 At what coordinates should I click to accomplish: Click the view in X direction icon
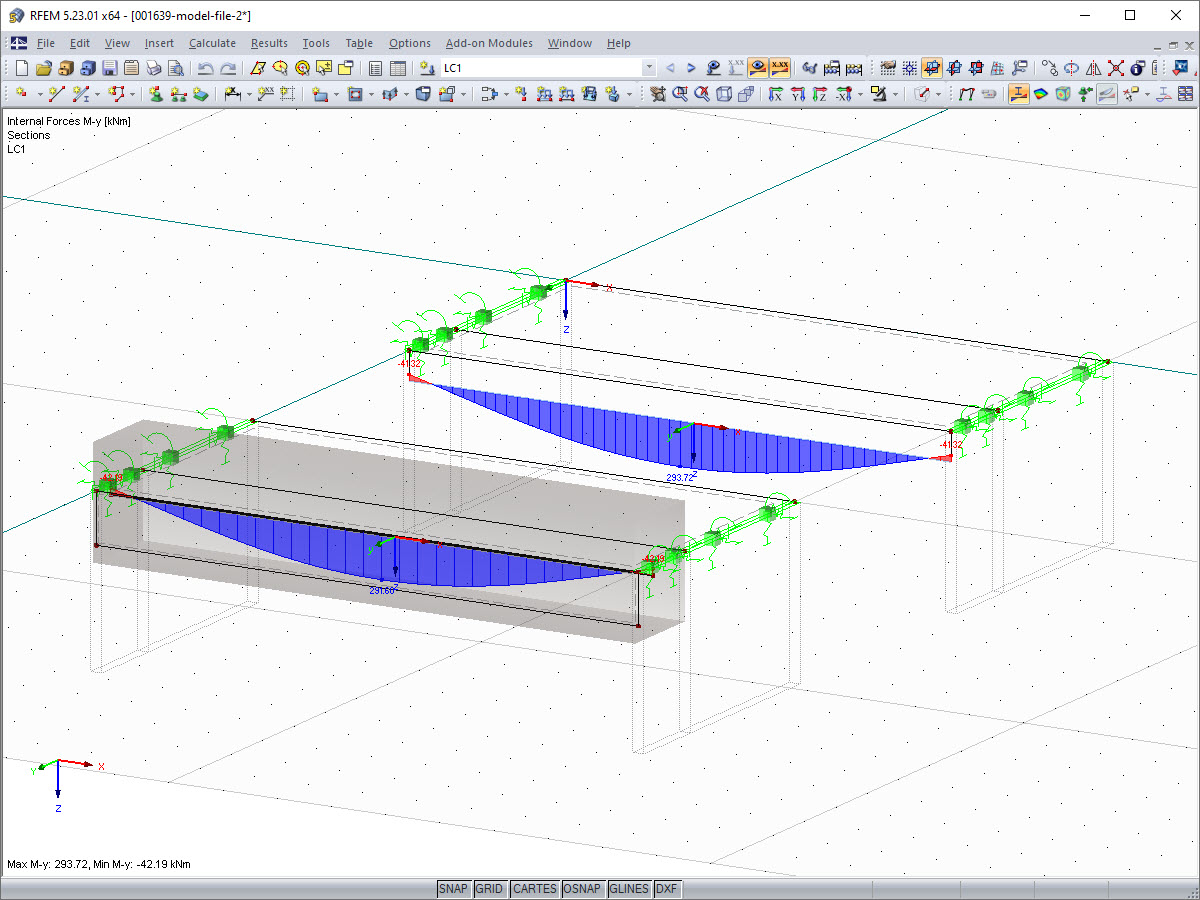pyautogui.click(x=775, y=94)
